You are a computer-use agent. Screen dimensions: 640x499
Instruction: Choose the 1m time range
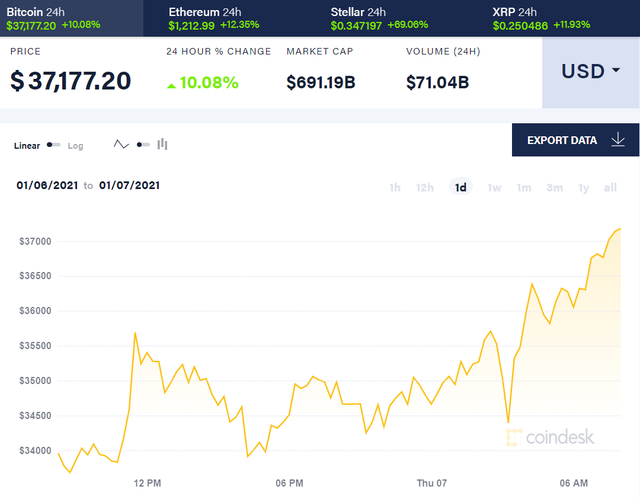click(524, 188)
